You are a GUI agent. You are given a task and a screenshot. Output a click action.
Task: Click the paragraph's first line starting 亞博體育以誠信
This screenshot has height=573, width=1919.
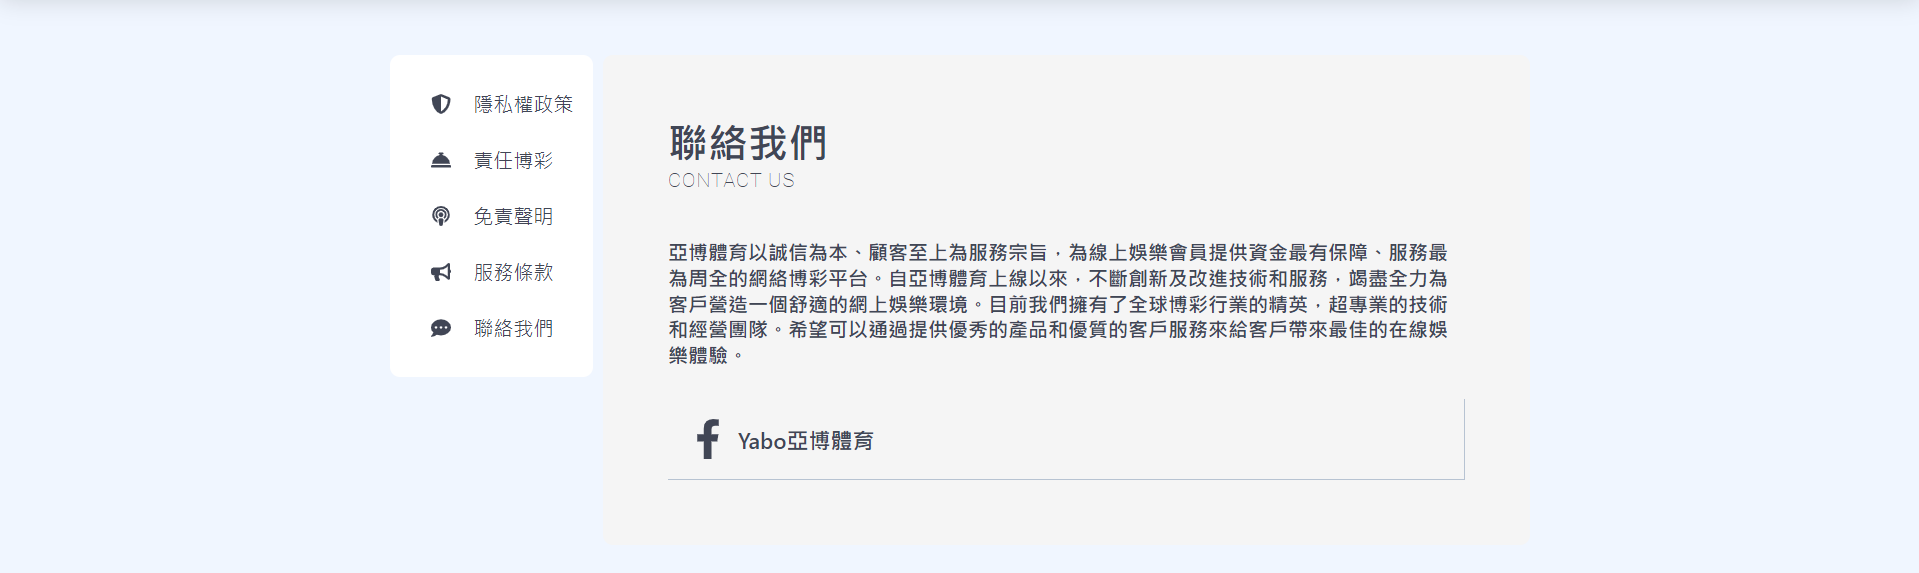tap(1058, 252)
